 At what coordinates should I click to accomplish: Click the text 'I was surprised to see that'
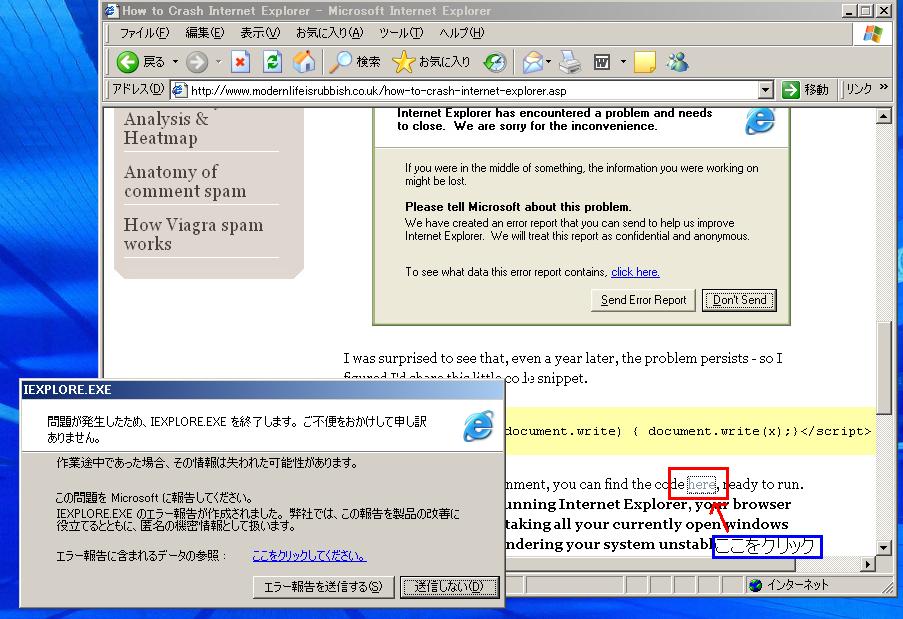tap(426, 358)
